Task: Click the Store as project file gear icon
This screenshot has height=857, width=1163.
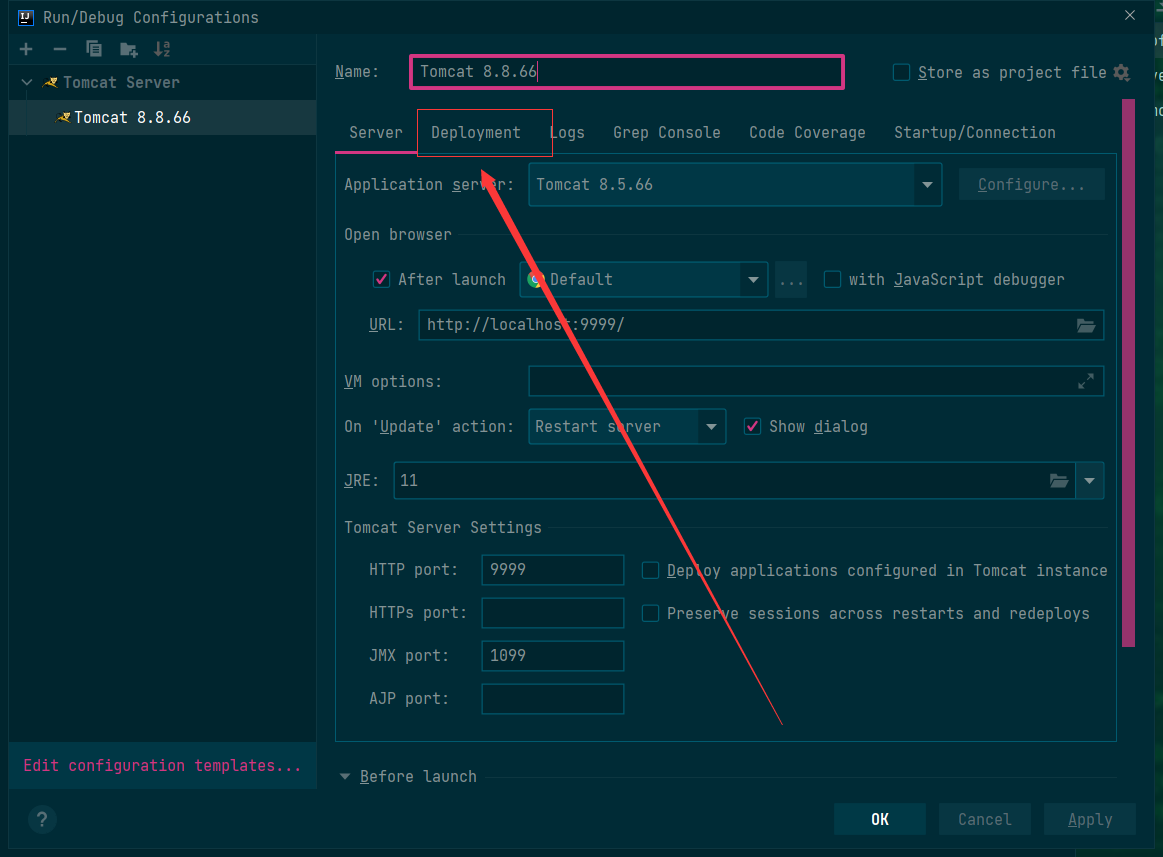Action: point(1121,73)
